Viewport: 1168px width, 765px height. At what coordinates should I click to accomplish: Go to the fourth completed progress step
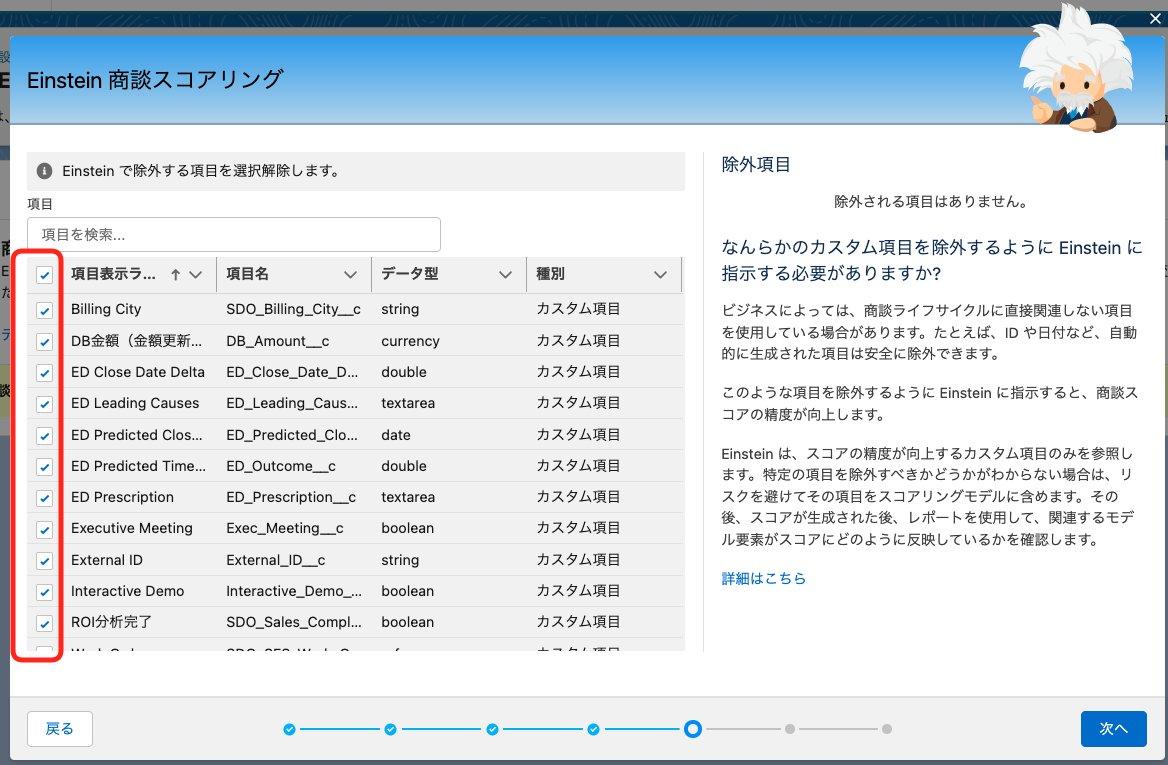point(593,729)
